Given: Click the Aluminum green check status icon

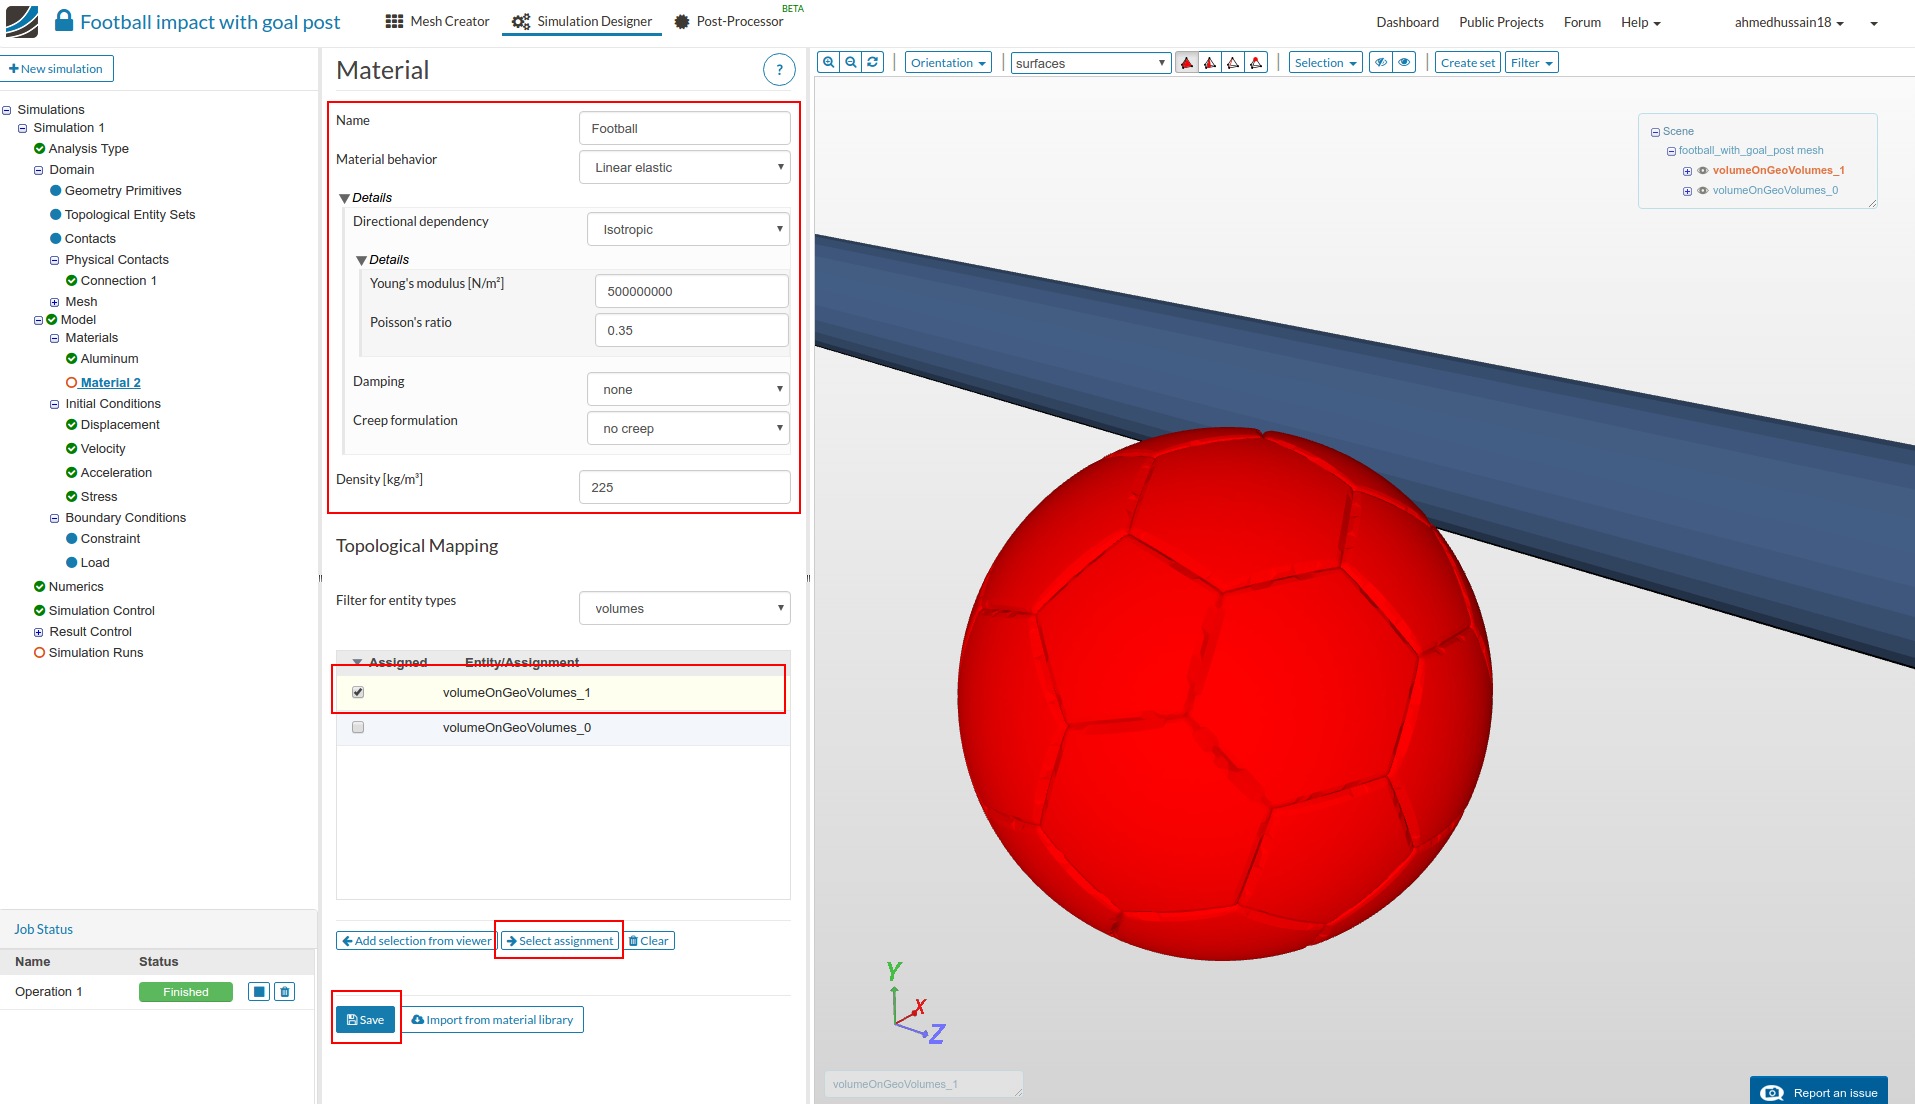Looking at the screenshot, I should tap(71, 359).
